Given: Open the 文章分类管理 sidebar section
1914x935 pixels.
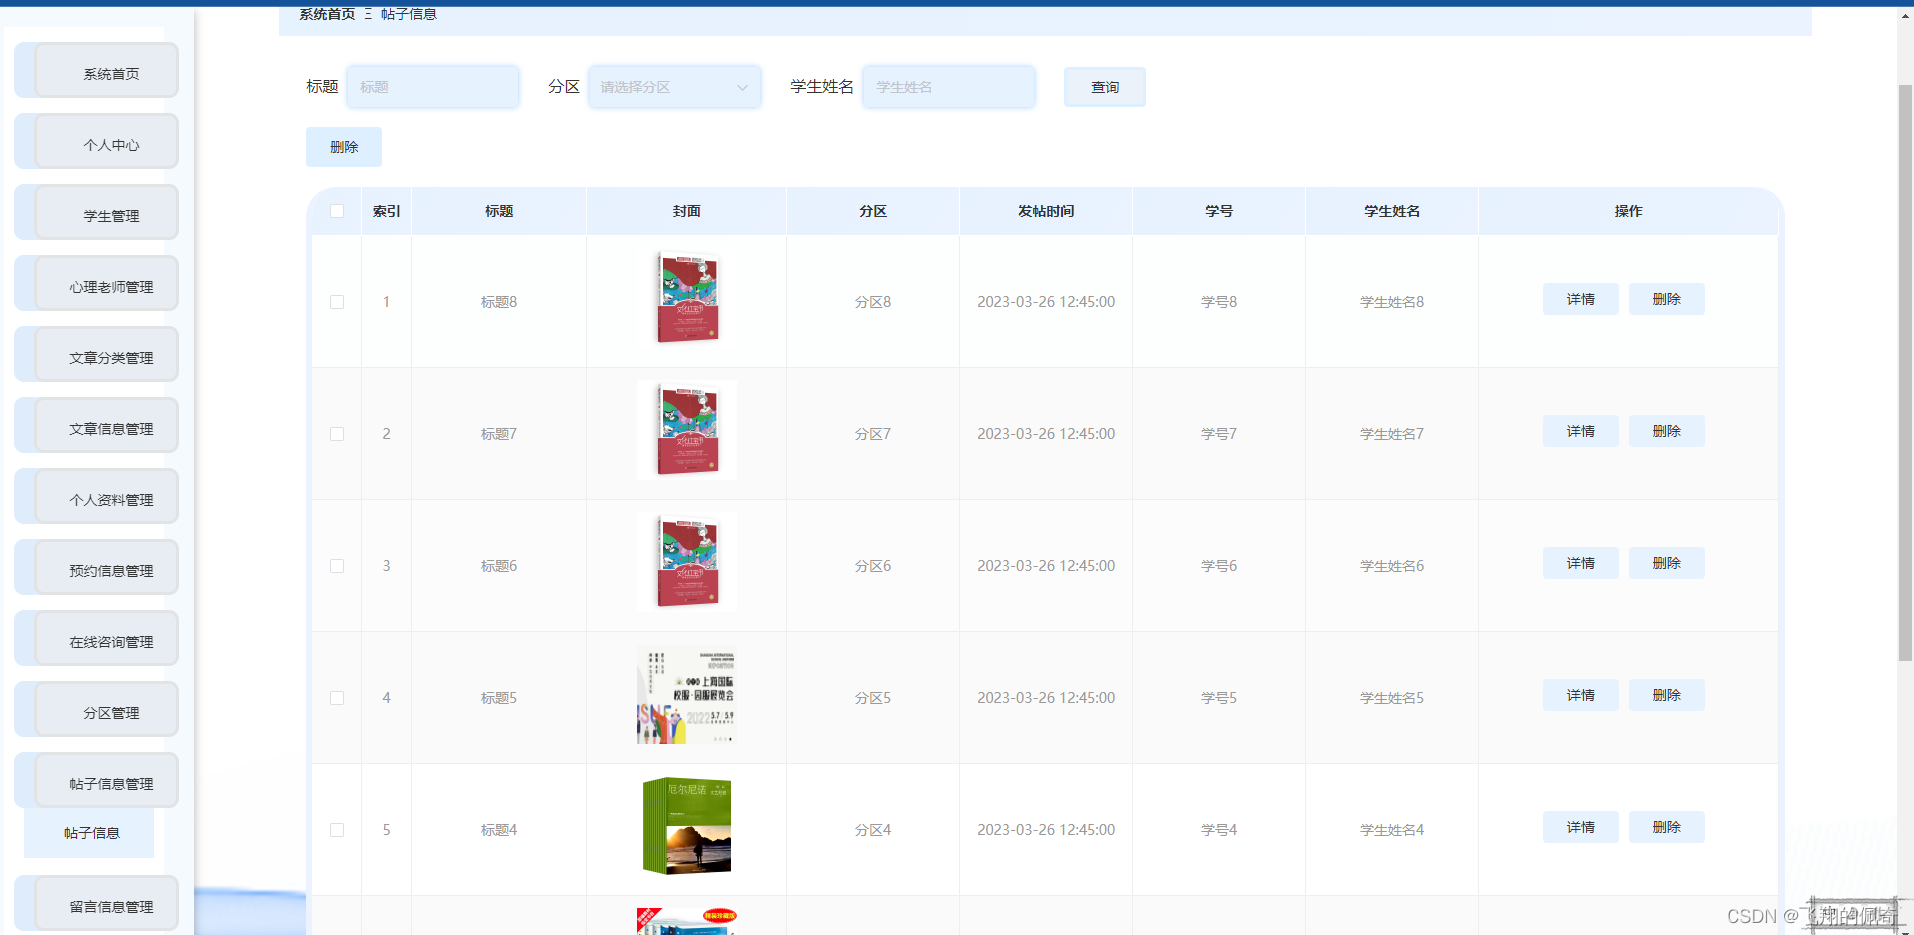Looking at the screenshot, I should [95, 354].
